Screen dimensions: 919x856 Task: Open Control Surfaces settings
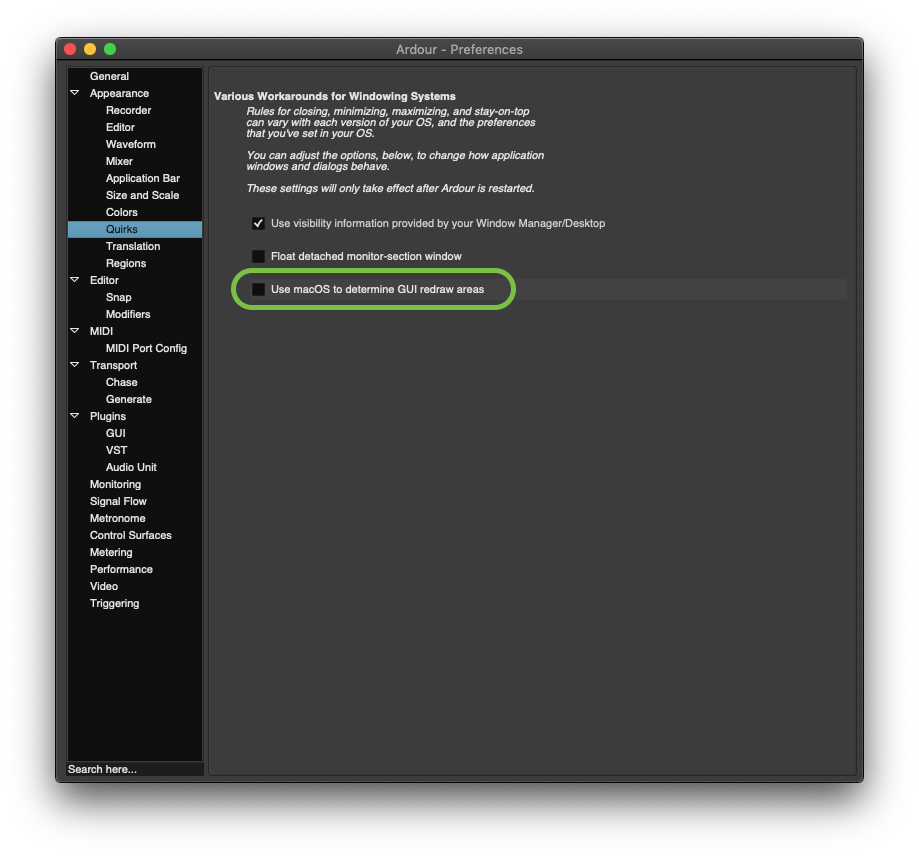click(130, 535)
